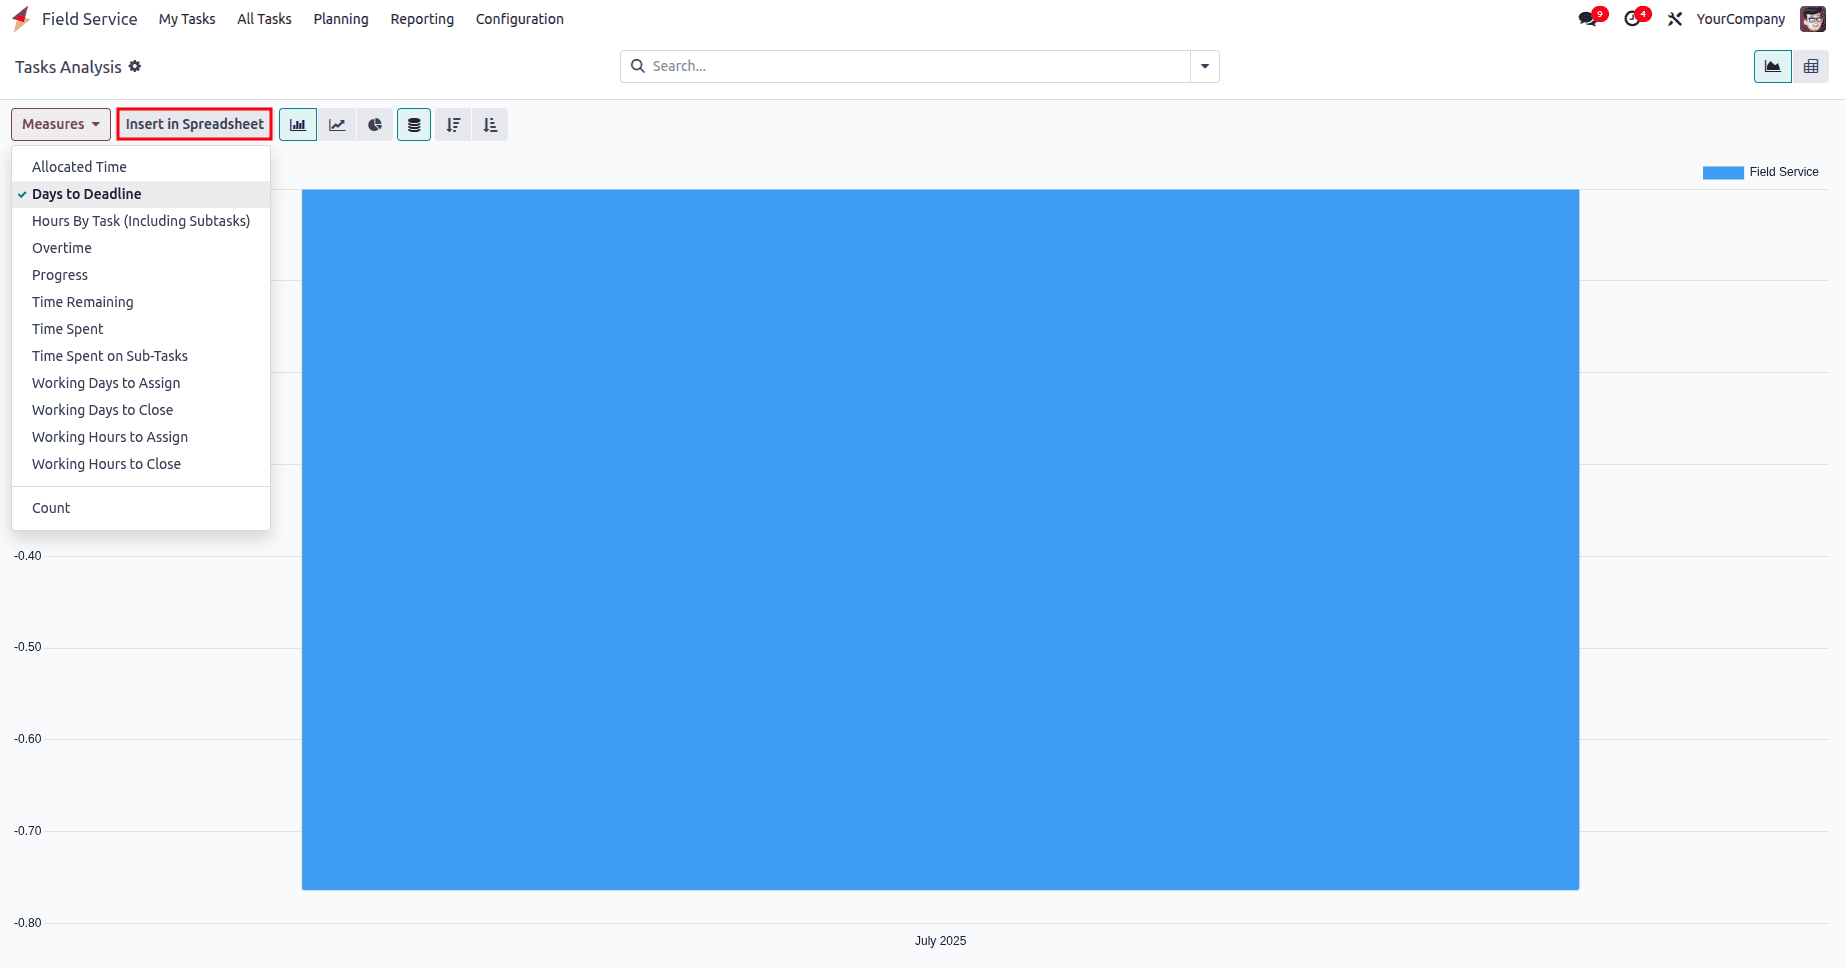Image resolution: width=1845 pixels, height=968 pixels.
Task: Open the Planning menu
Action: (341, 19)
